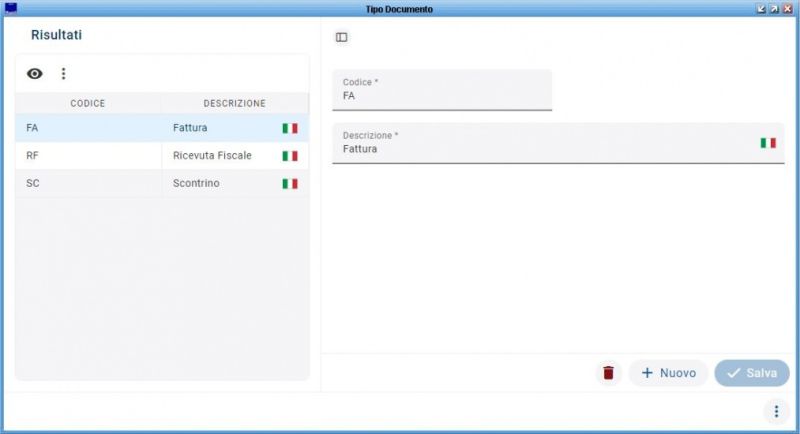
Task: Click the Risultati heading
Action: point(56,35)
